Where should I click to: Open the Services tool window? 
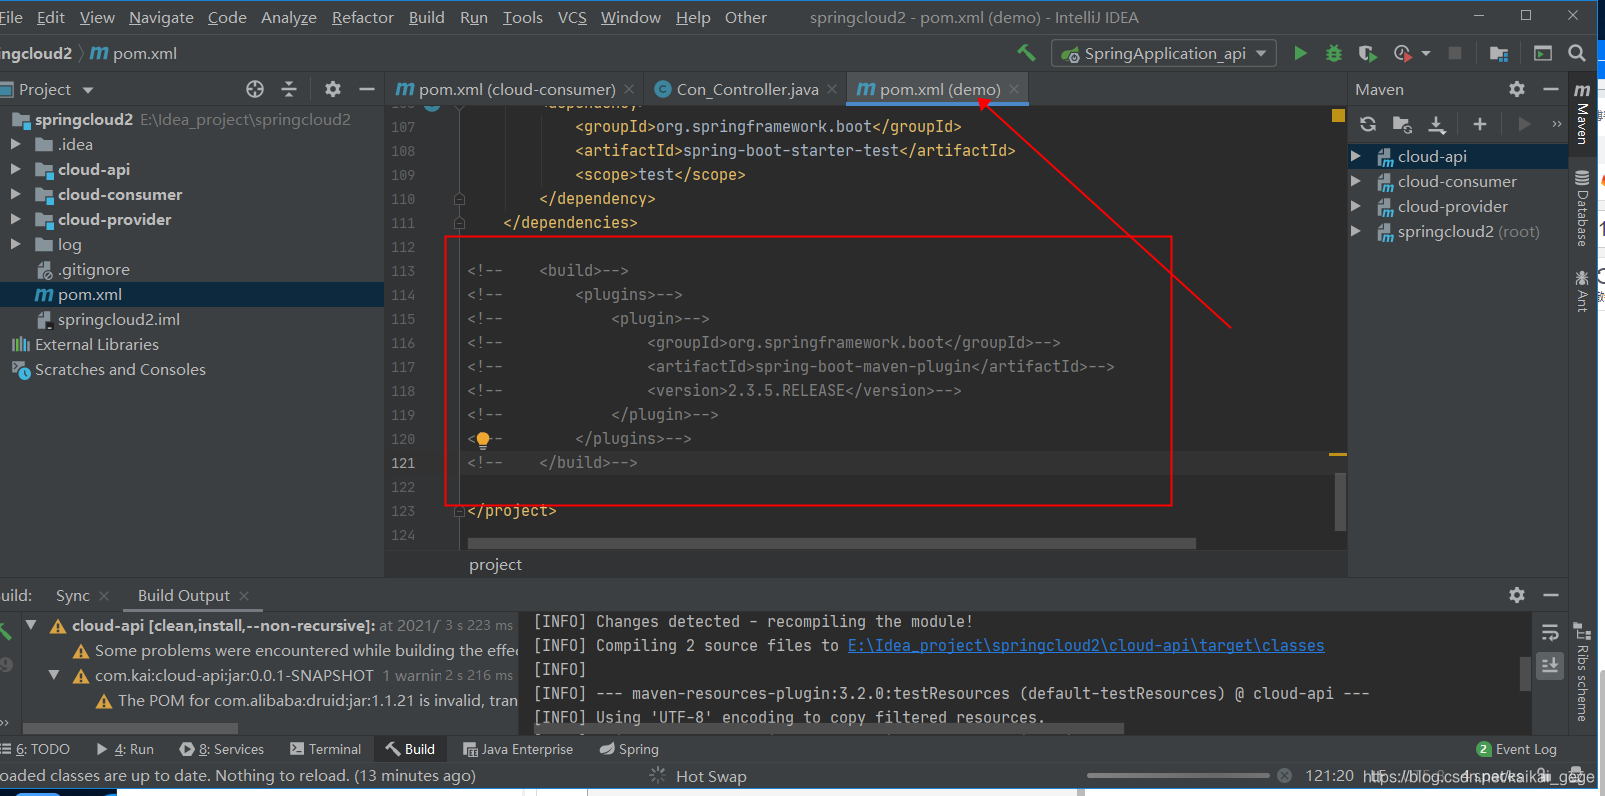click(x=221, y=749)
